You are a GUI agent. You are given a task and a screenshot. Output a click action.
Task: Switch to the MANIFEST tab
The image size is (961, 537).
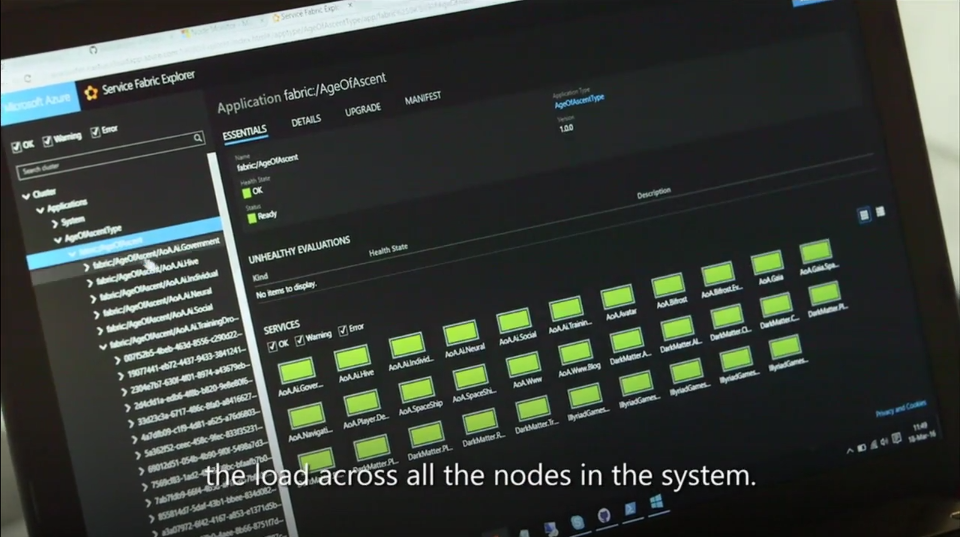(422, 97)
